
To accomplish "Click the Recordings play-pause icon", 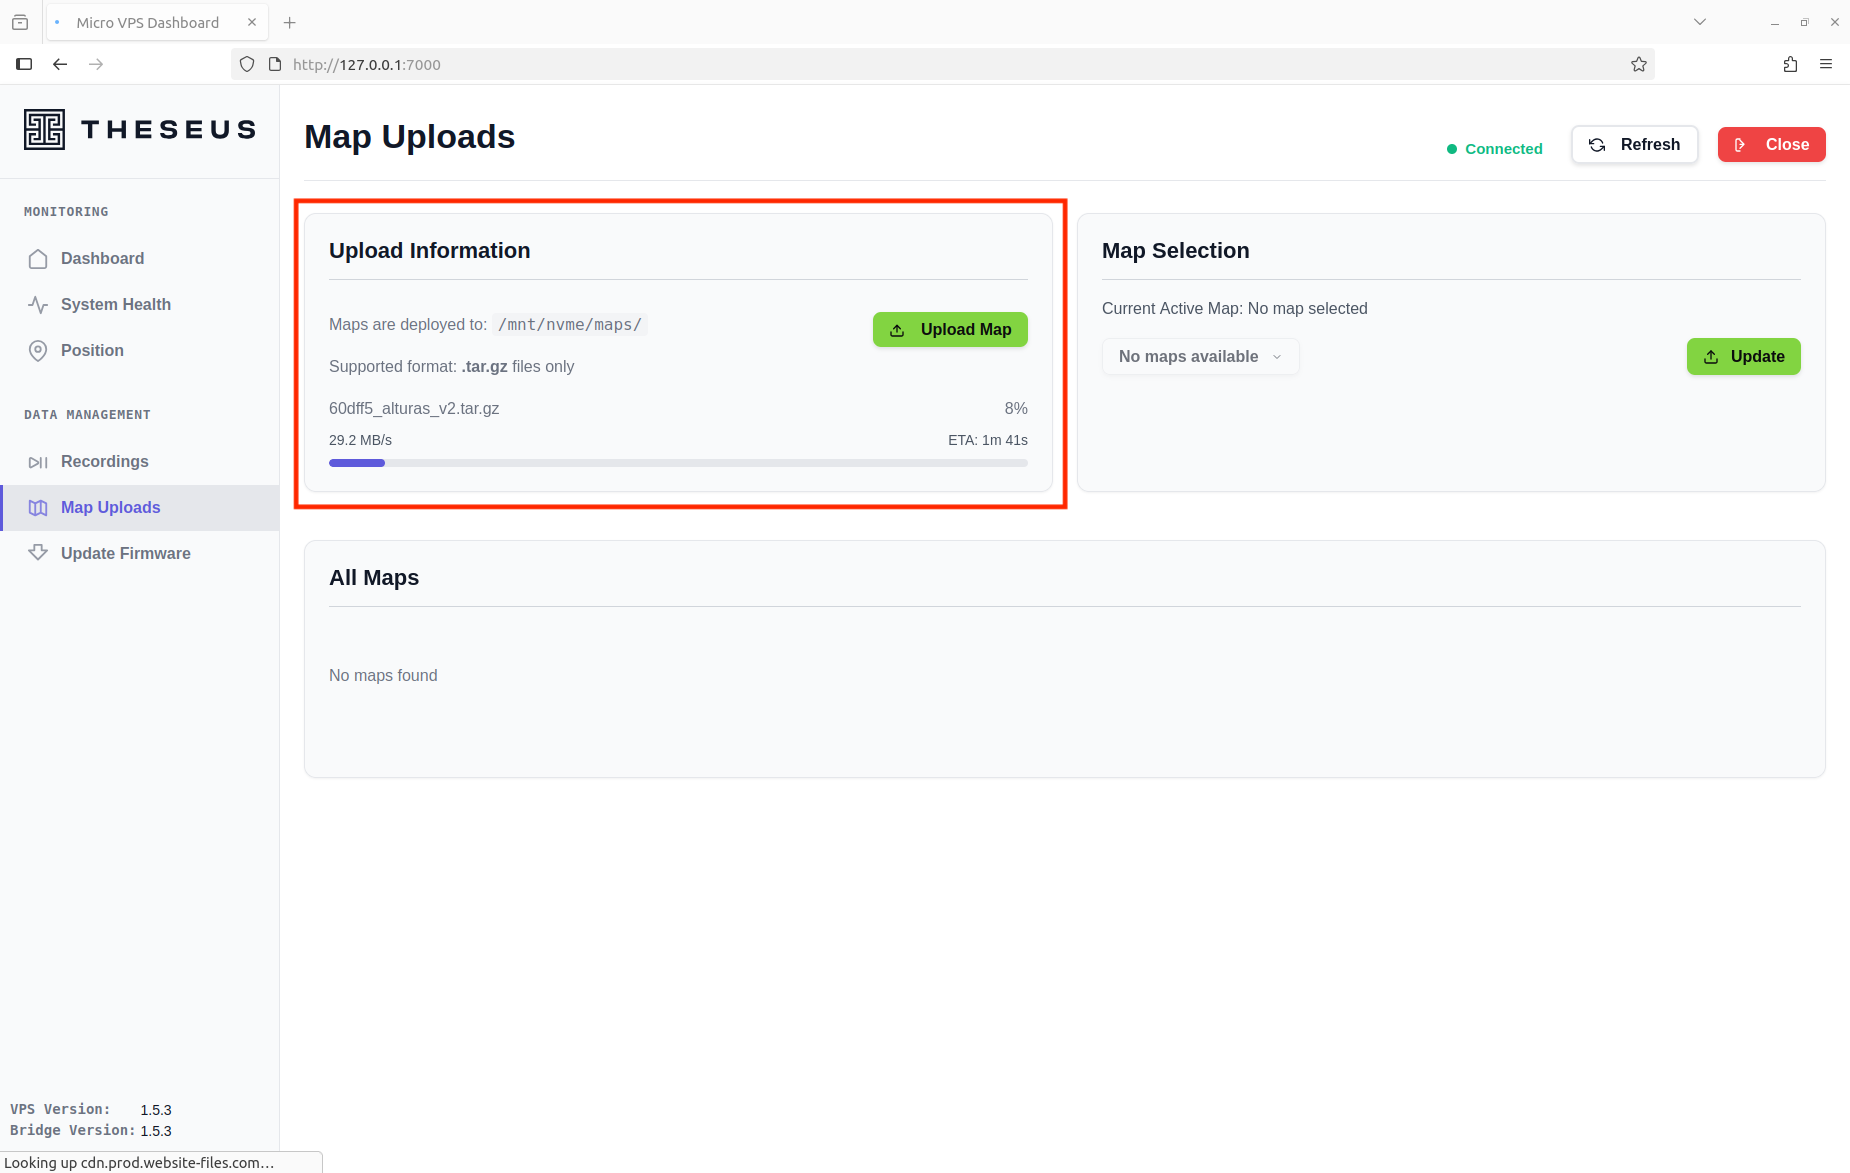I will click(38, 462).
